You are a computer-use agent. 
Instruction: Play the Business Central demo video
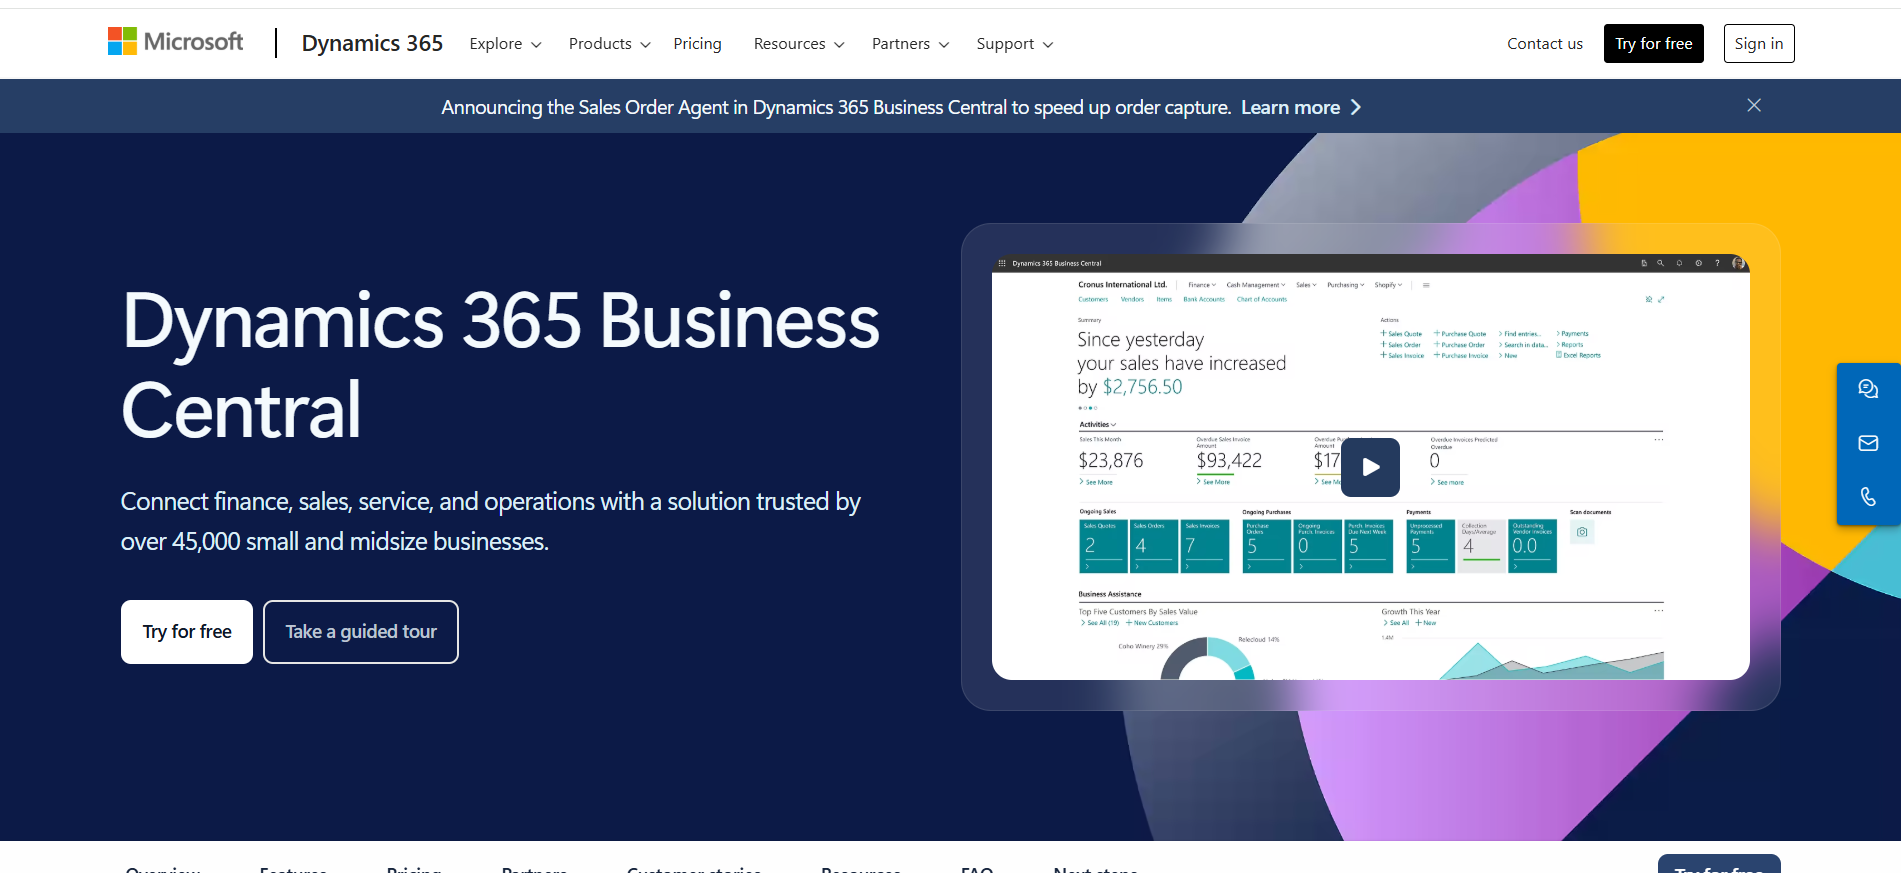(x=1370, y=467)
